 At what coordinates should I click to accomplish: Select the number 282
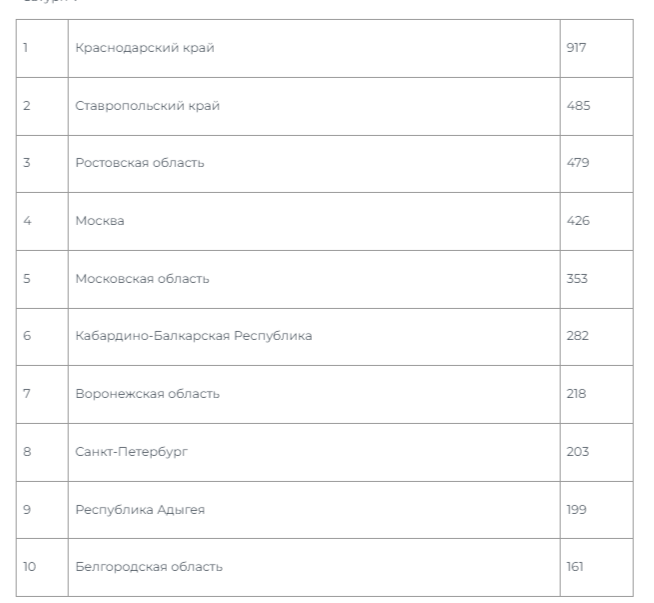[578, 336]
